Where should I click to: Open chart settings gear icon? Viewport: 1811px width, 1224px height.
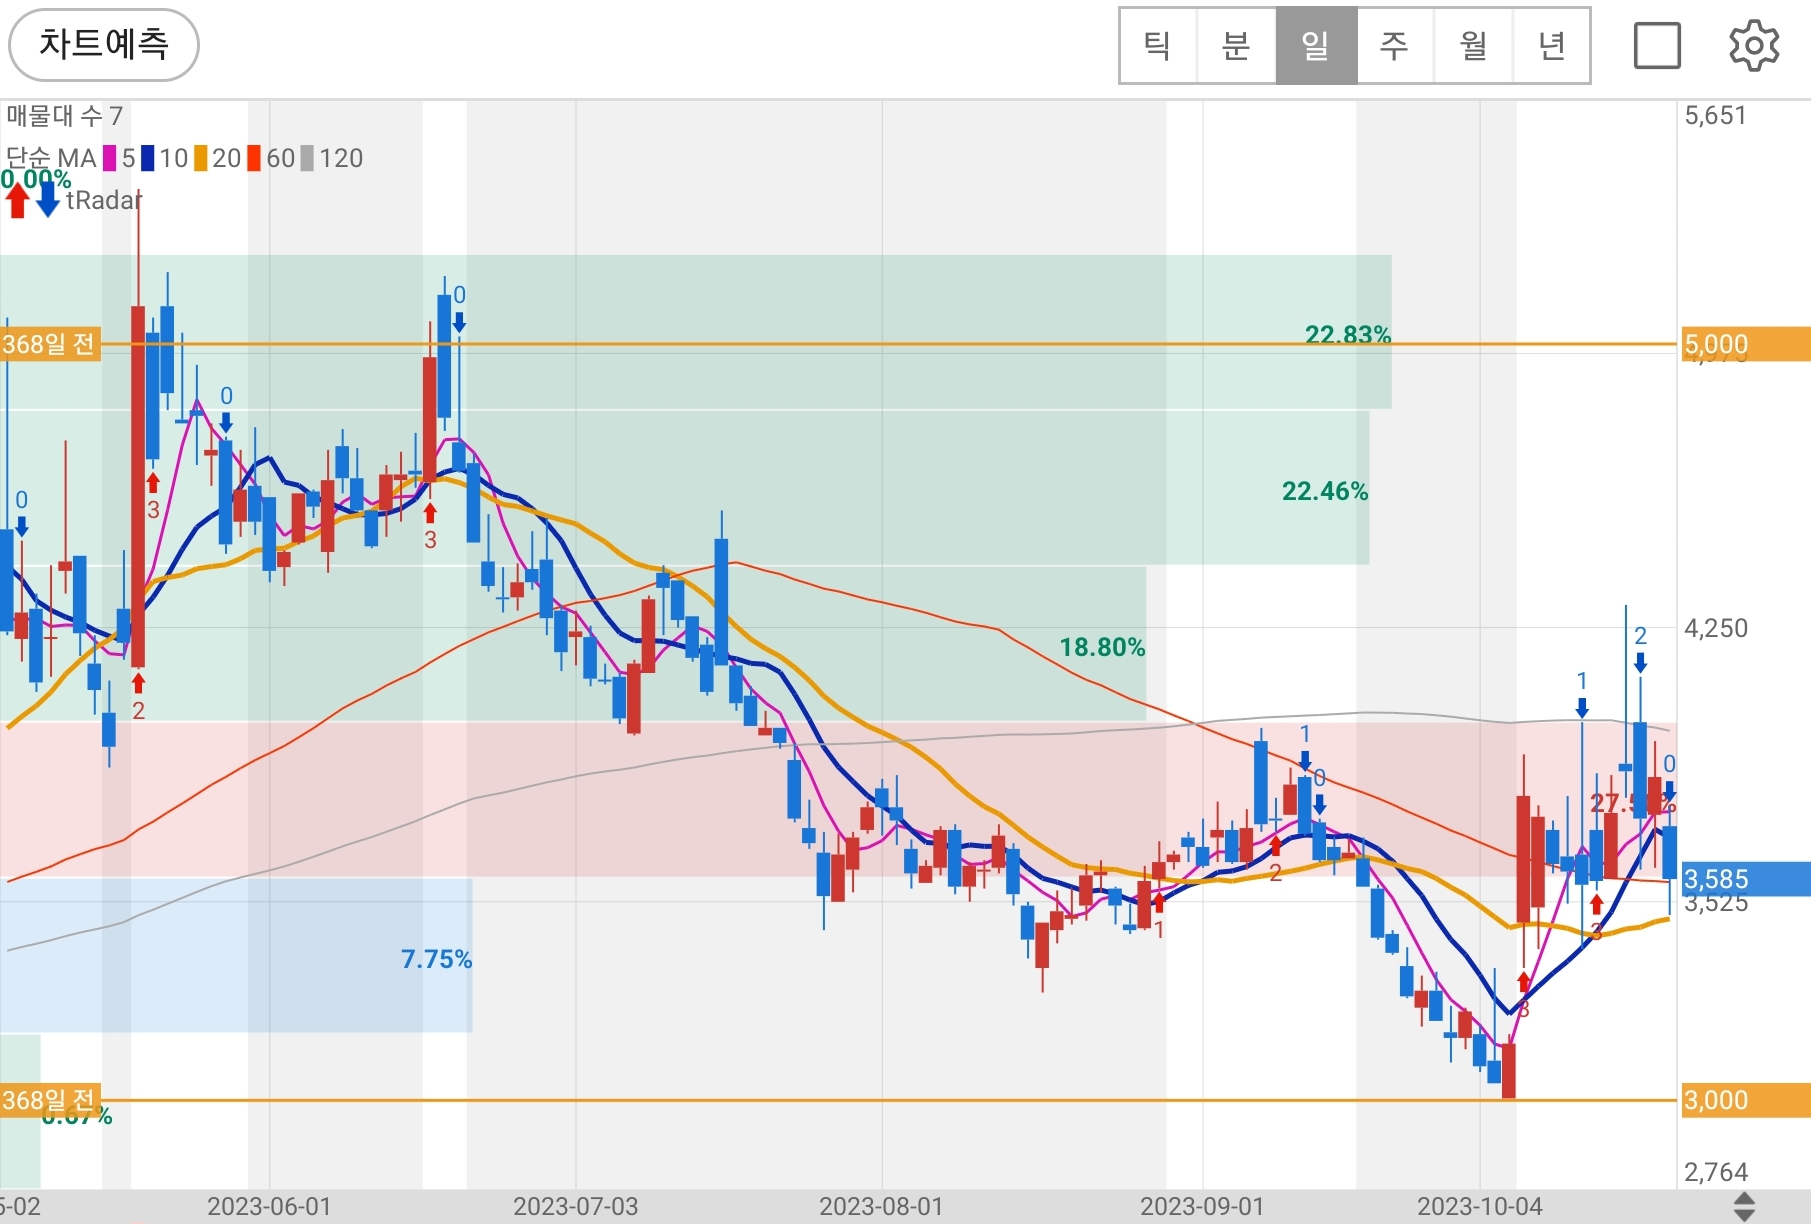[1754, 46]
